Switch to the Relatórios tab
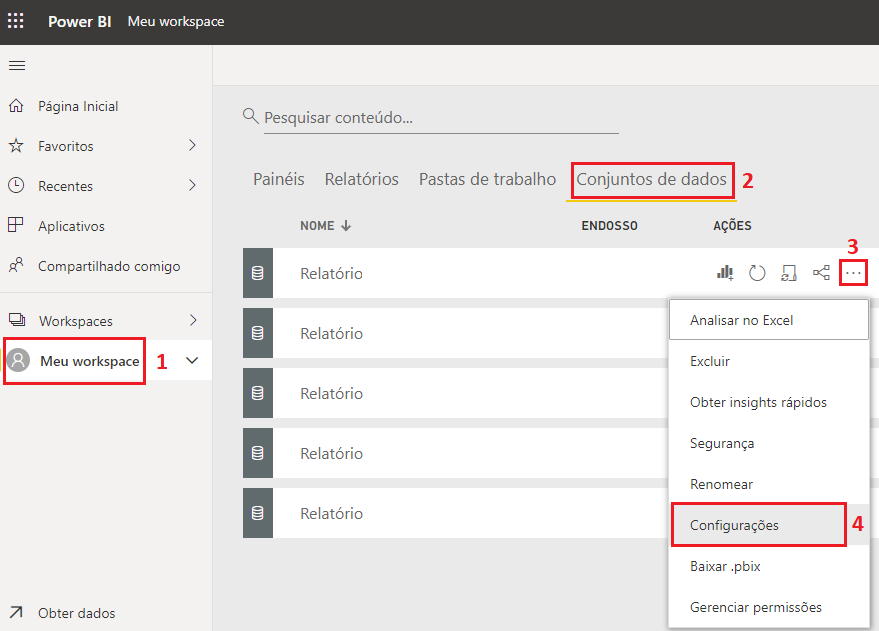Viewport: 879px width, 631px height. [361, 180]
